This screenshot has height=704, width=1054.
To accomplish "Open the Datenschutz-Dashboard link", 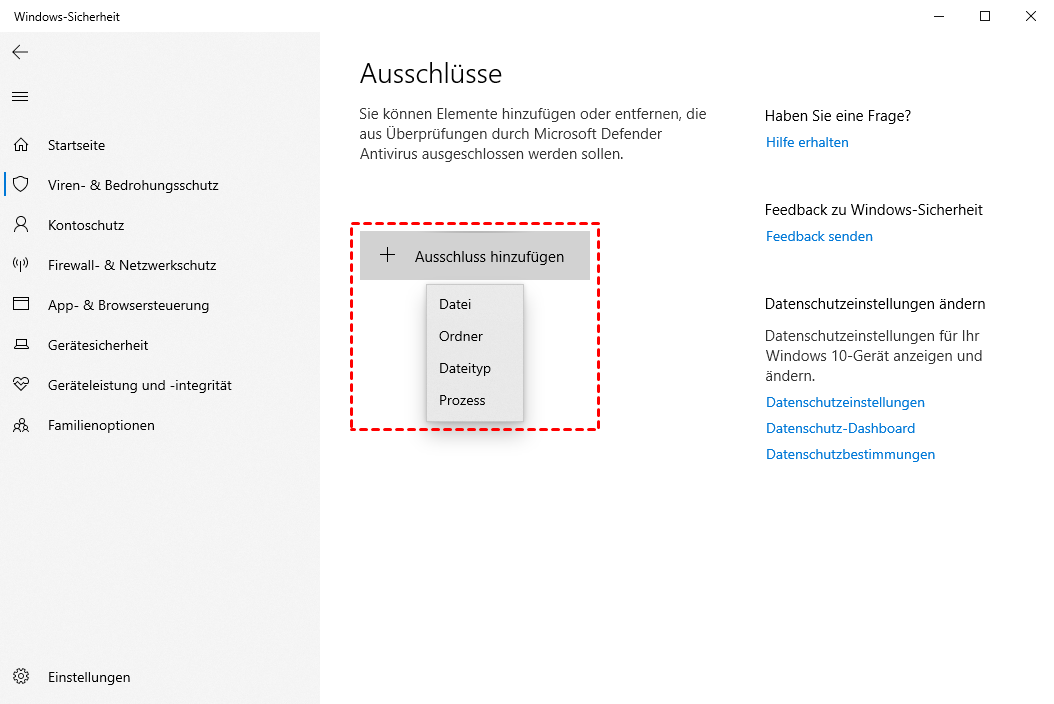I will pos(840,428).
